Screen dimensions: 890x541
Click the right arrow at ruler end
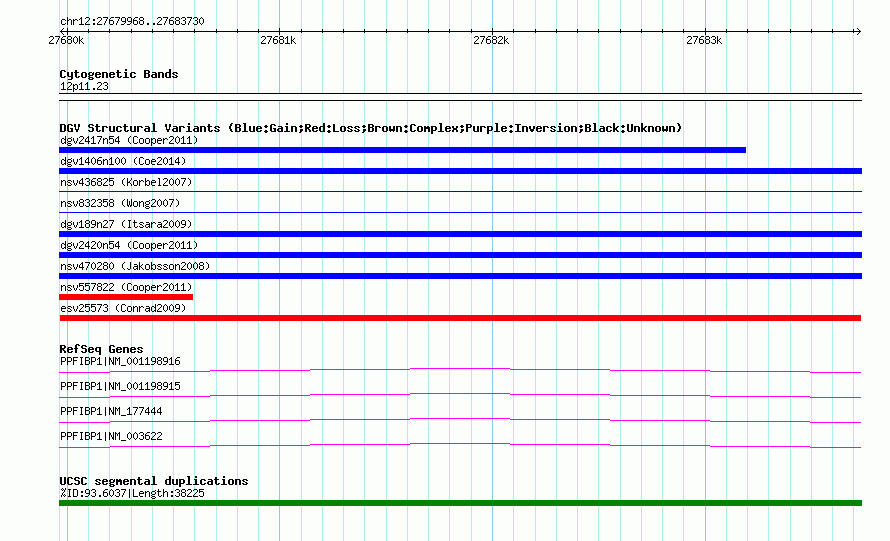click(x=858, y=31)
